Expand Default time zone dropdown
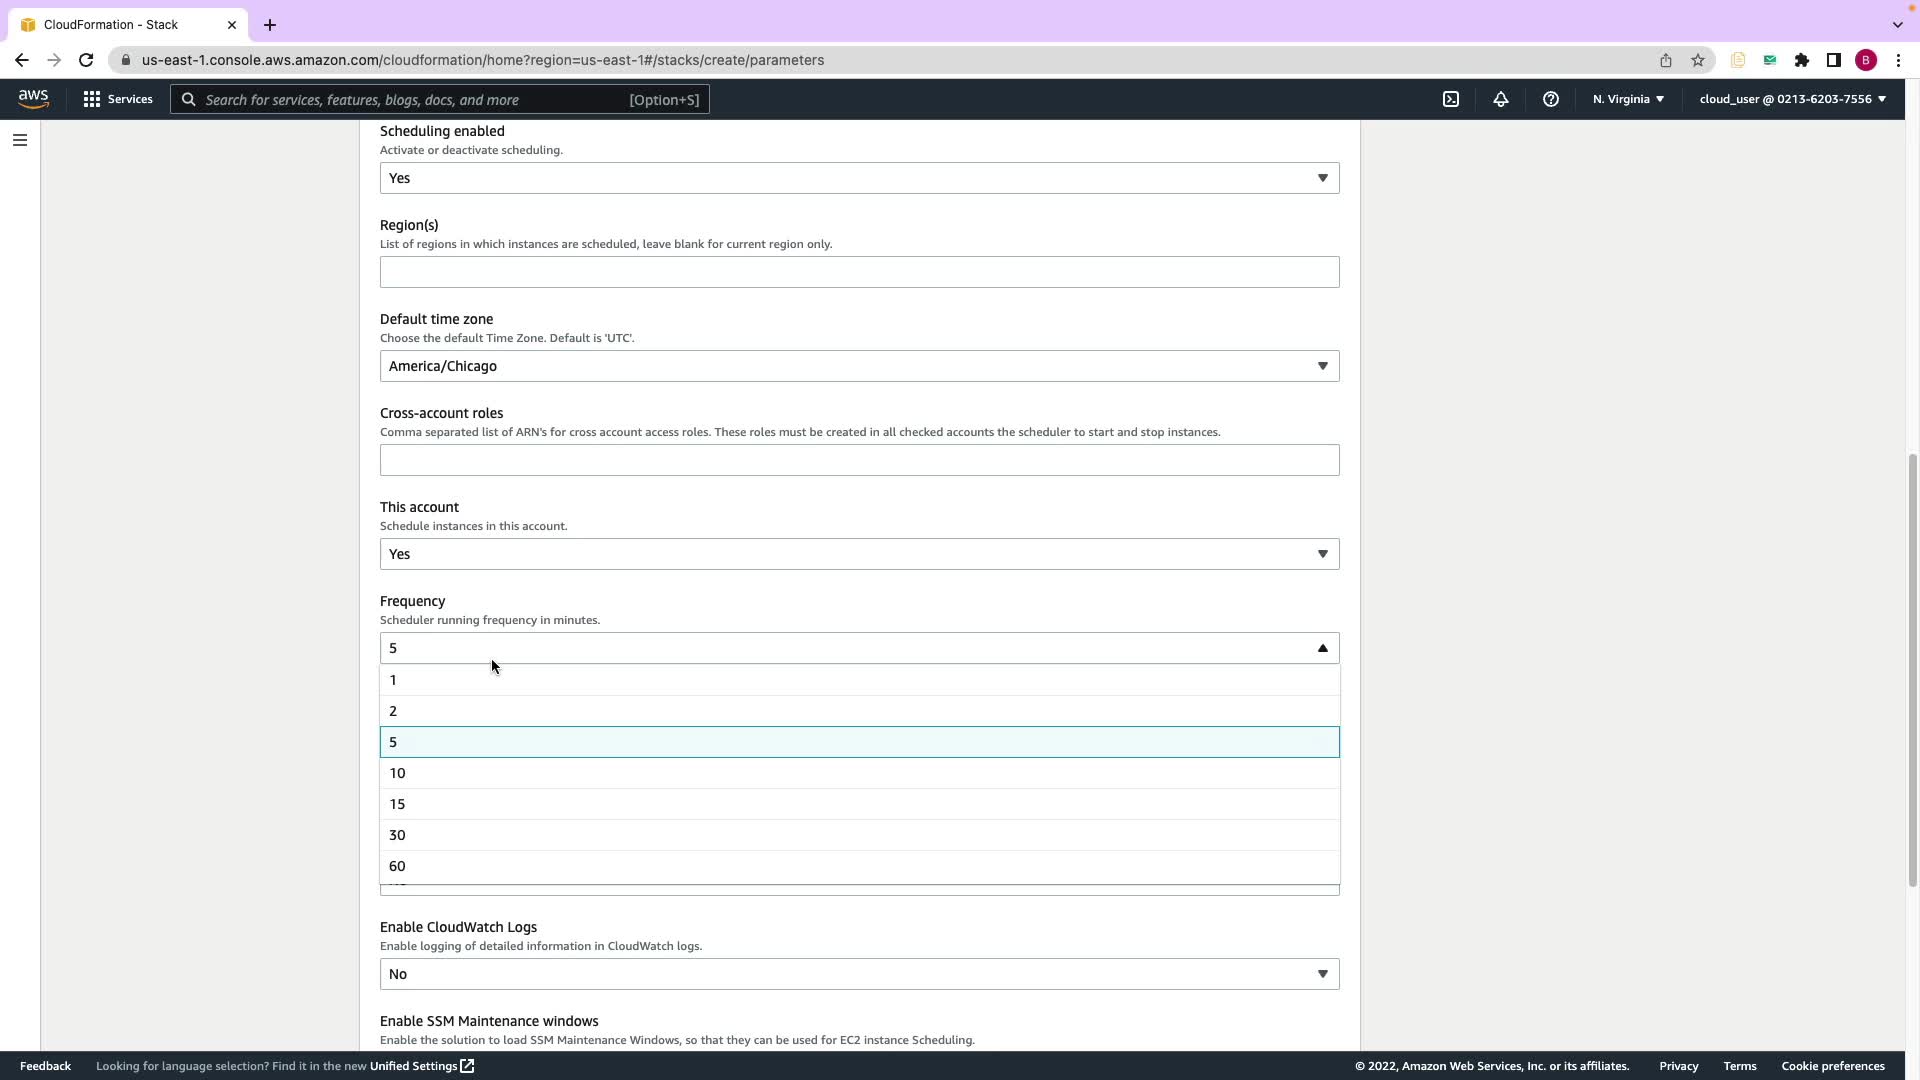Viewport: 1920px width, 1080px height. [859, 366]
